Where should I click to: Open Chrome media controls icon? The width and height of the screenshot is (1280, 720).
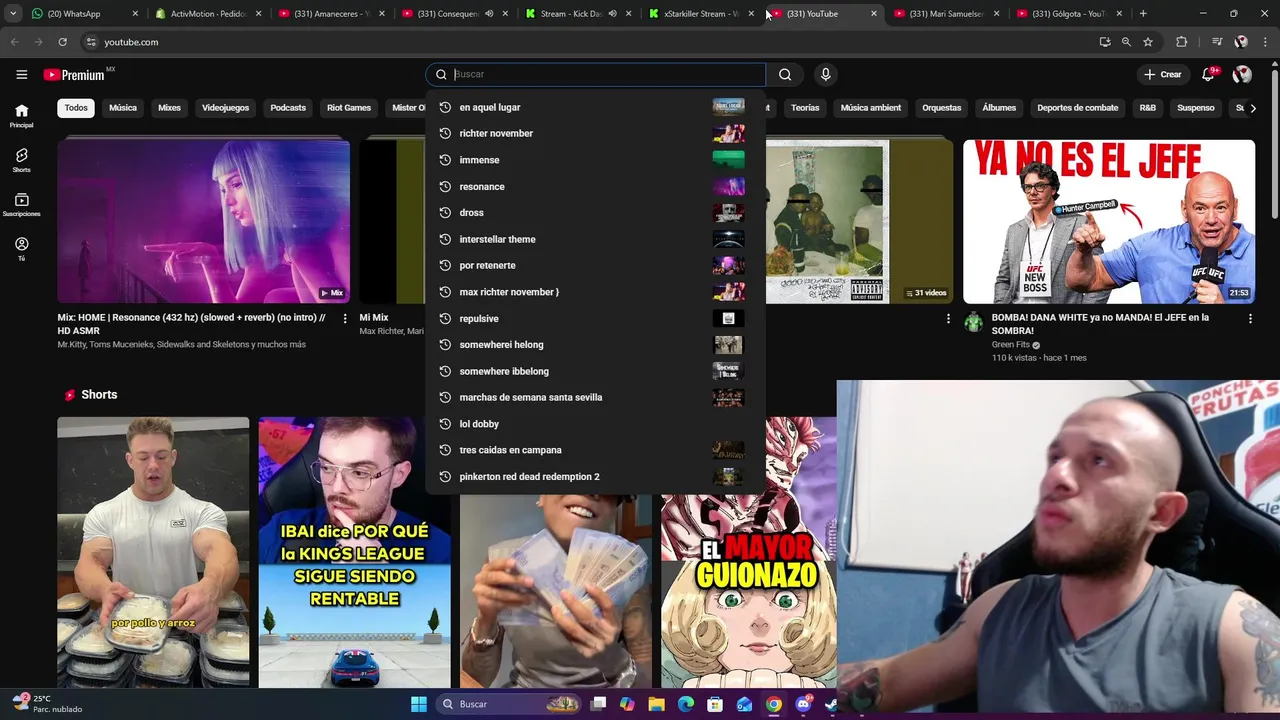(1217, 42)
